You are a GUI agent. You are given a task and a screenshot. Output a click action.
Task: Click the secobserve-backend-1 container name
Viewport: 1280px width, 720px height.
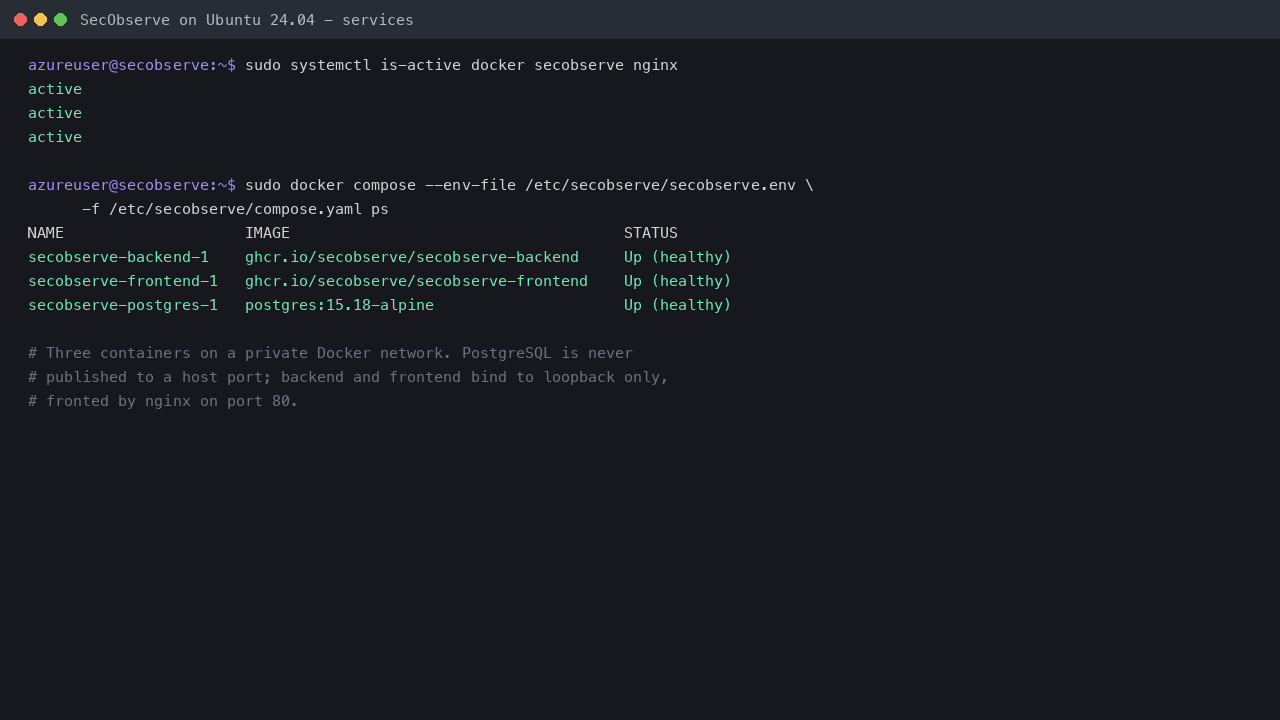tap(118, 257)
